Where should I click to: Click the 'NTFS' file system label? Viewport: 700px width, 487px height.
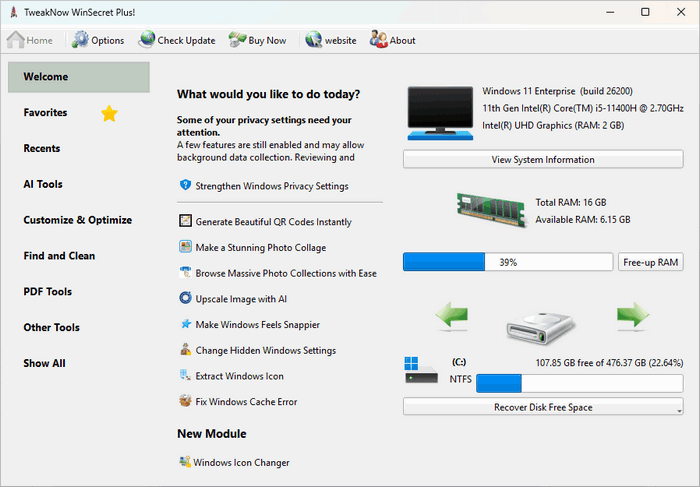460,379
